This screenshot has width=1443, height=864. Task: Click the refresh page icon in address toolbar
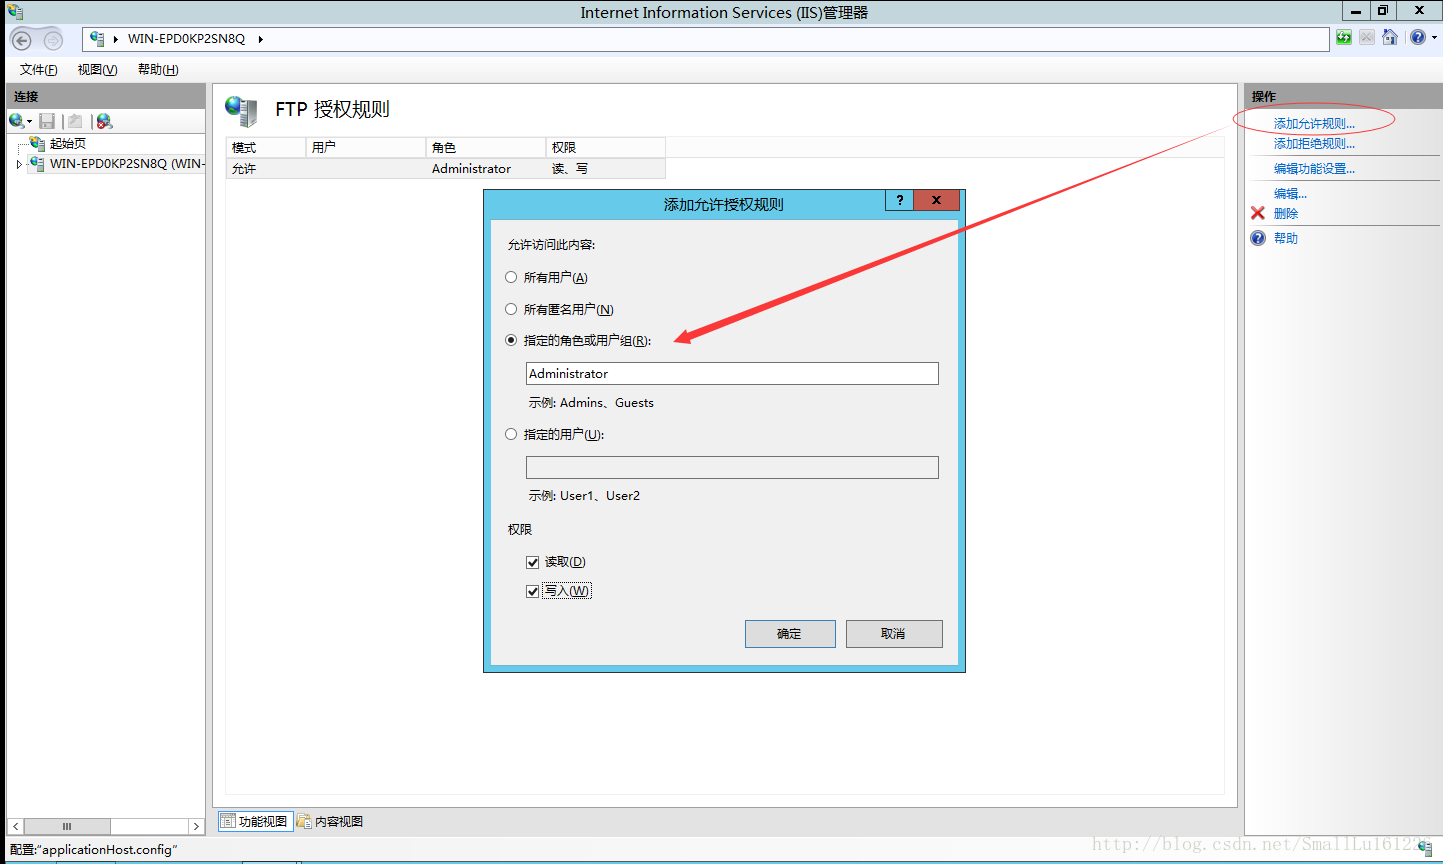coord(1344,38)
